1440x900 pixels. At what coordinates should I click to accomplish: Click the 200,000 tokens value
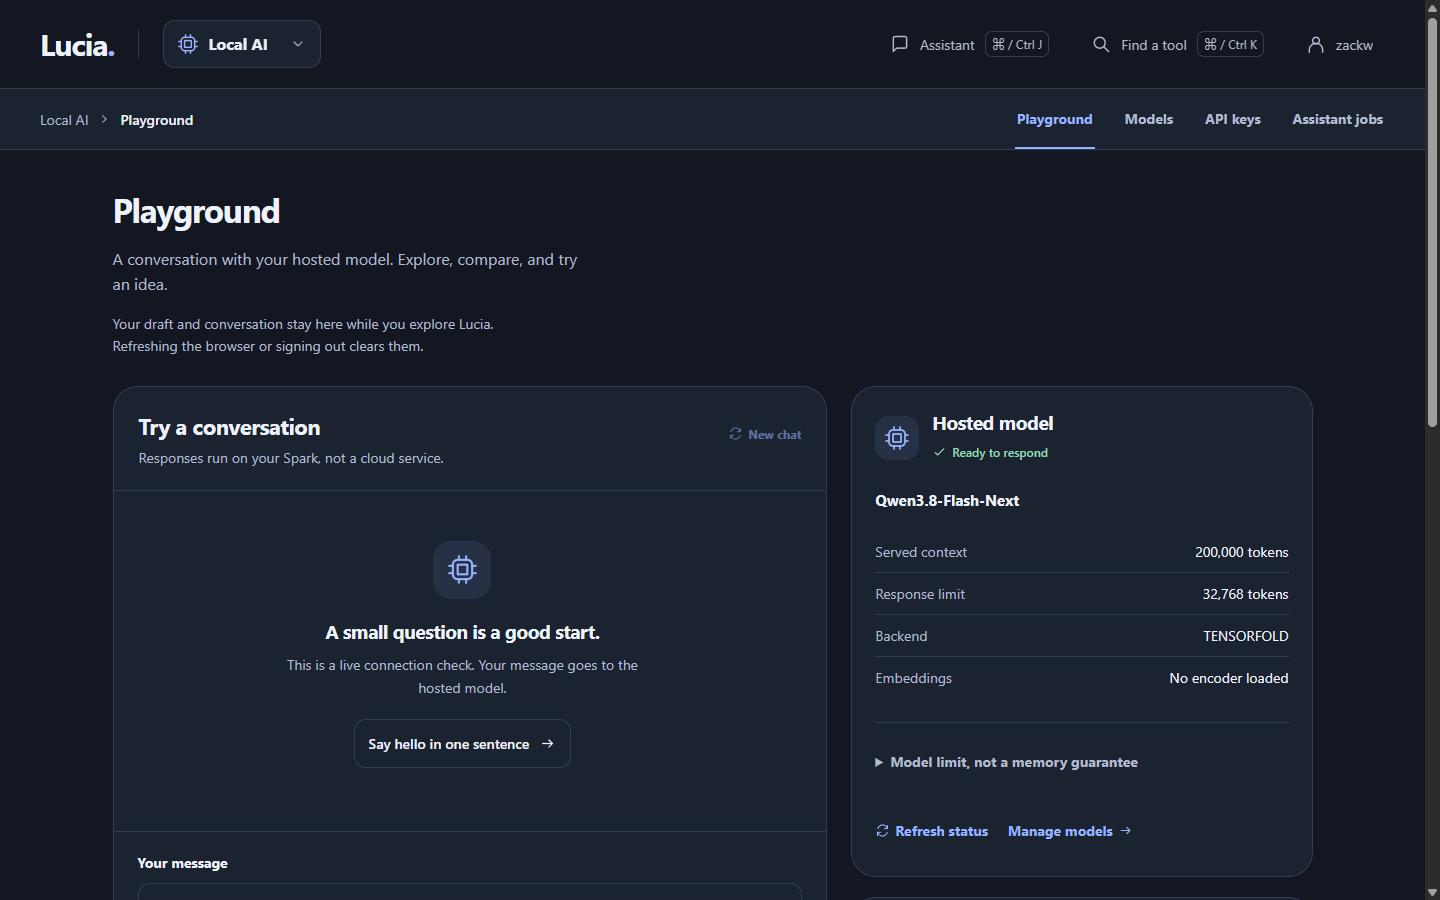[1242, 552]
